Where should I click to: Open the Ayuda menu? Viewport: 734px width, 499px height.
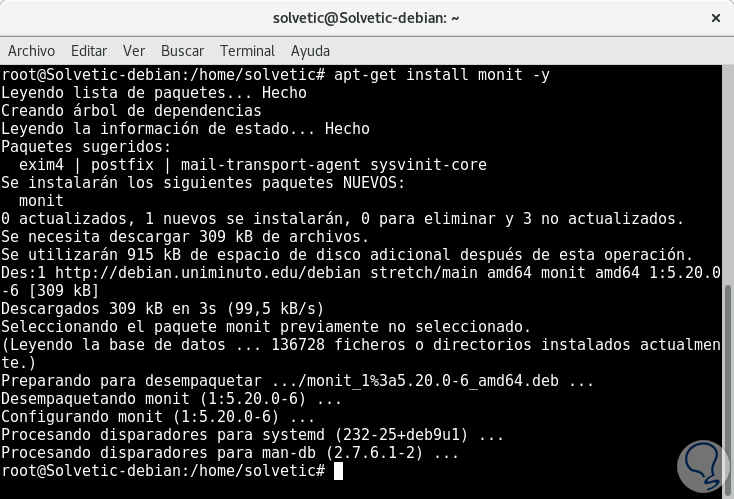[310, 51]
